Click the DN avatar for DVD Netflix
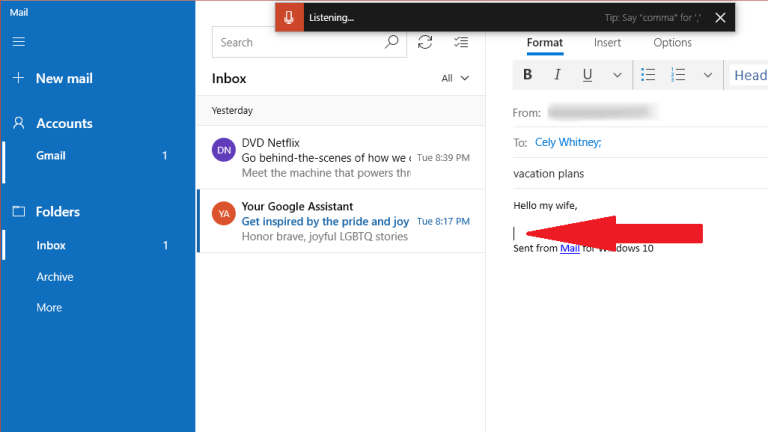 click(224, 150)
